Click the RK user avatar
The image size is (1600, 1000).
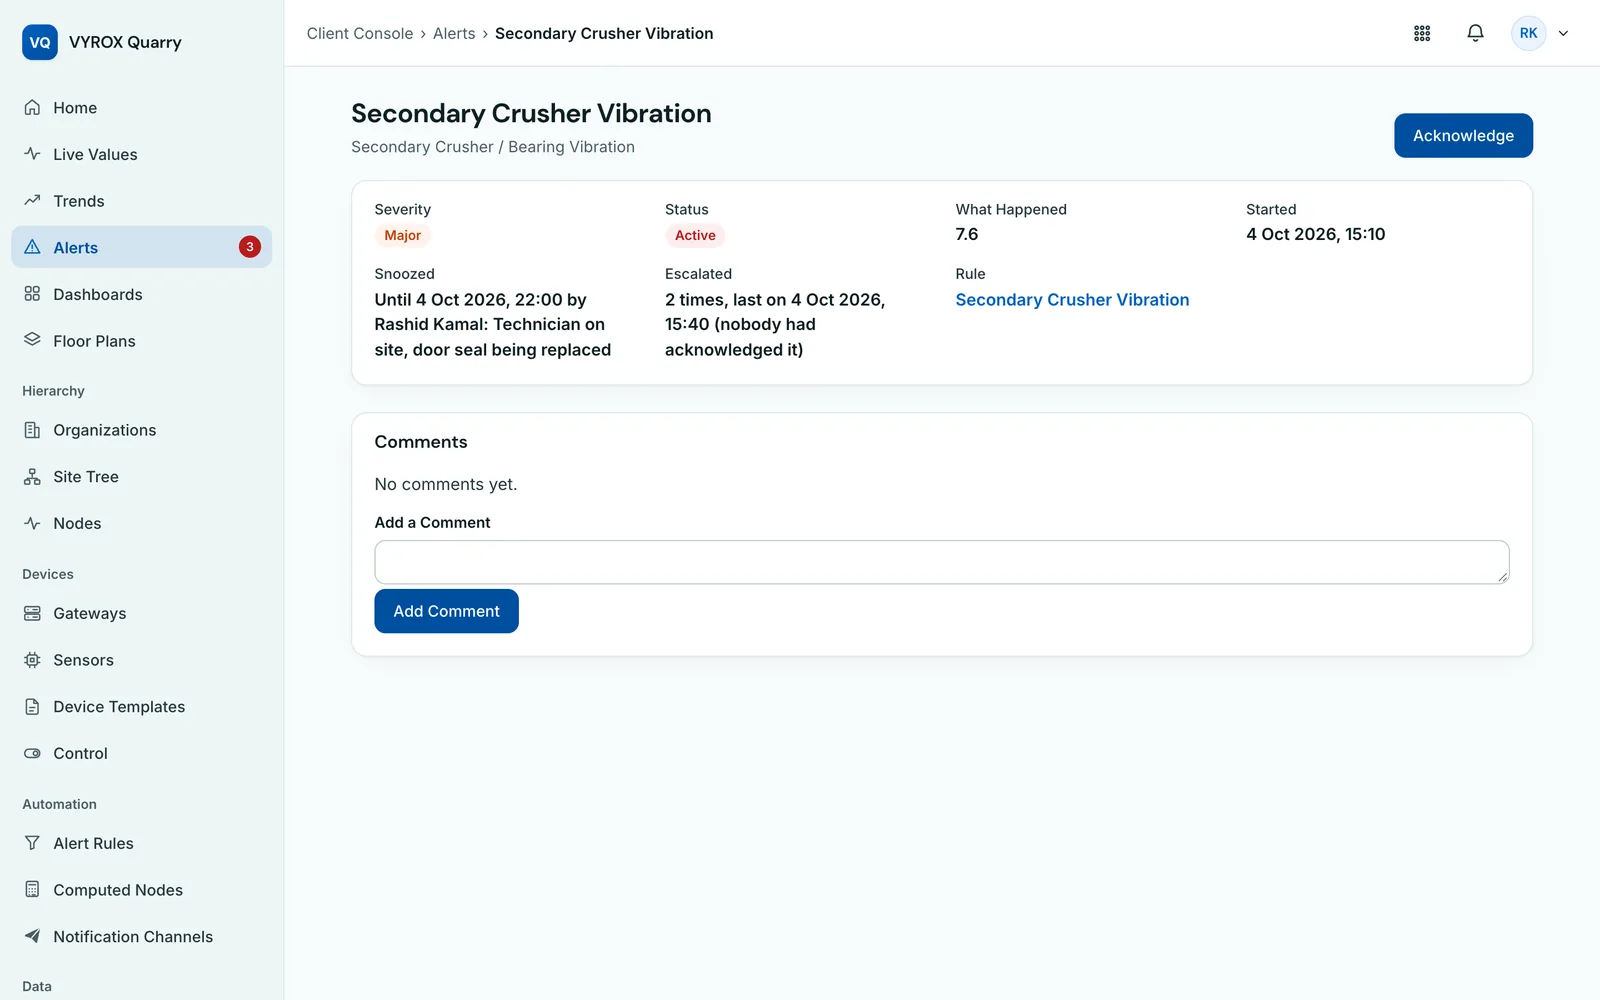coord(1528,33)
